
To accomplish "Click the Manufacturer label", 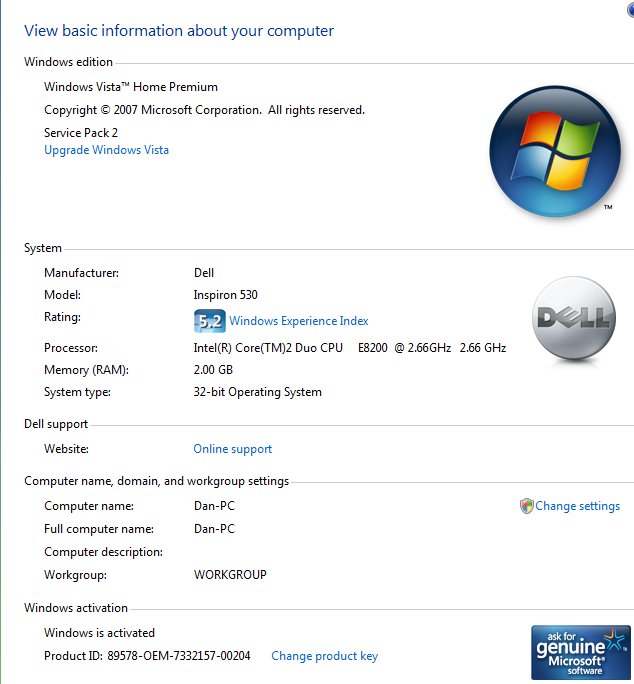I will (81, 273).
